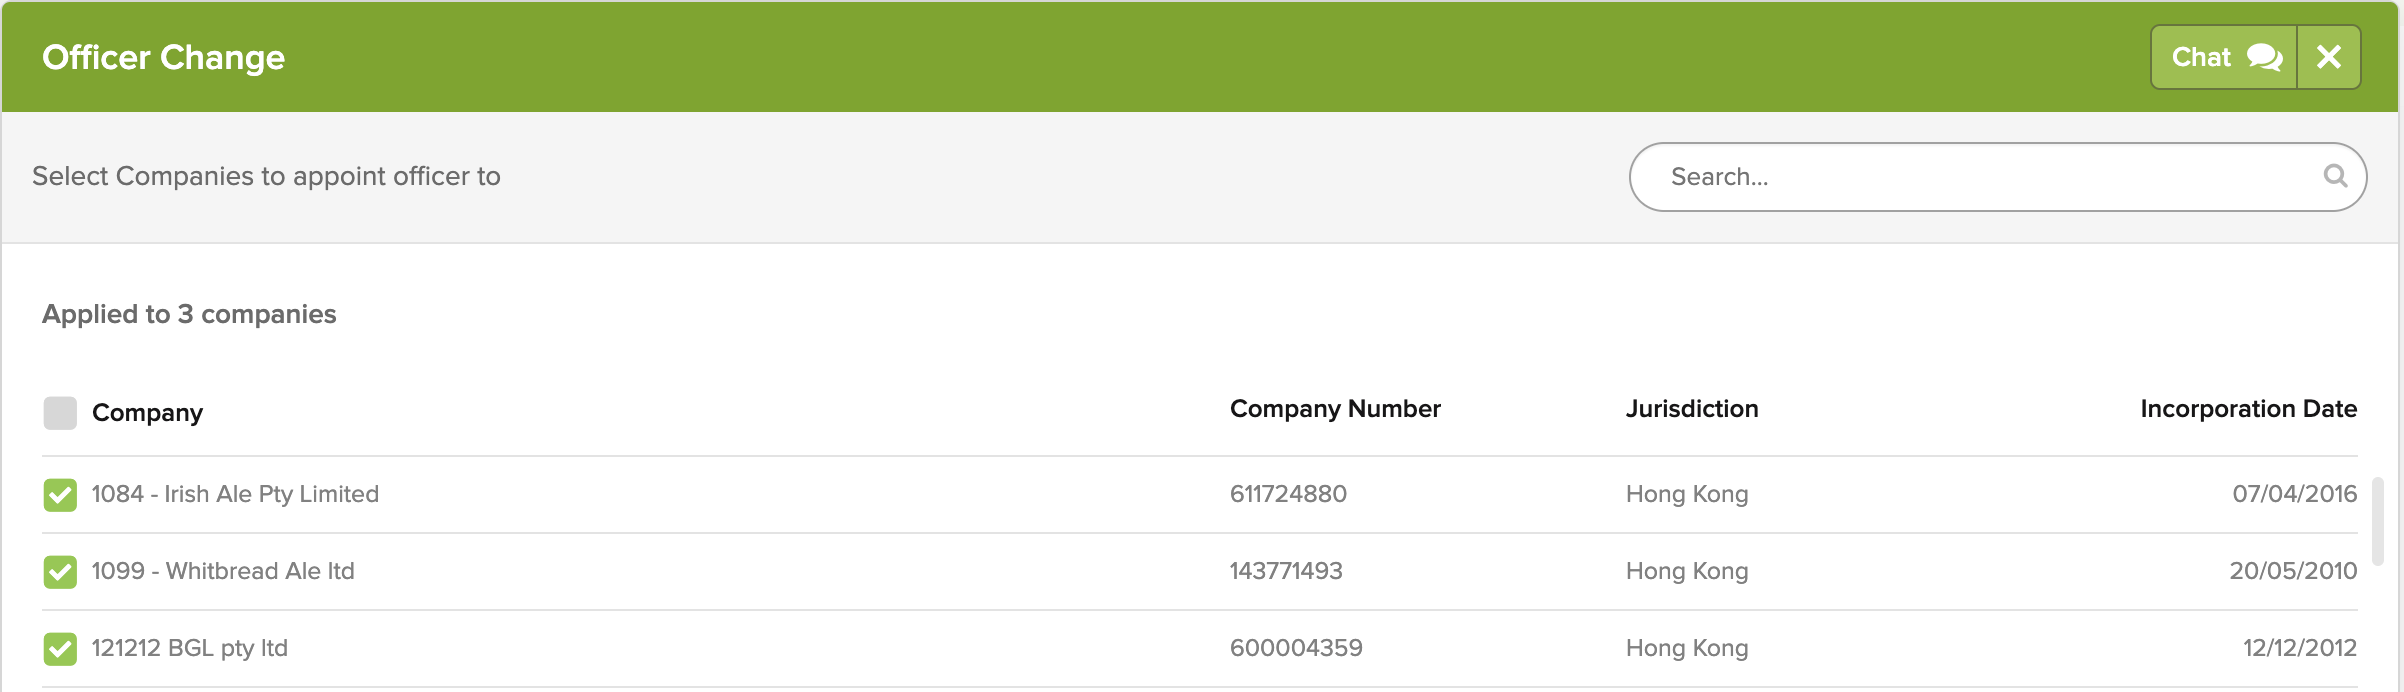Uncheck 1084 - Irish Ale Pty Limited

pos(60,494)
